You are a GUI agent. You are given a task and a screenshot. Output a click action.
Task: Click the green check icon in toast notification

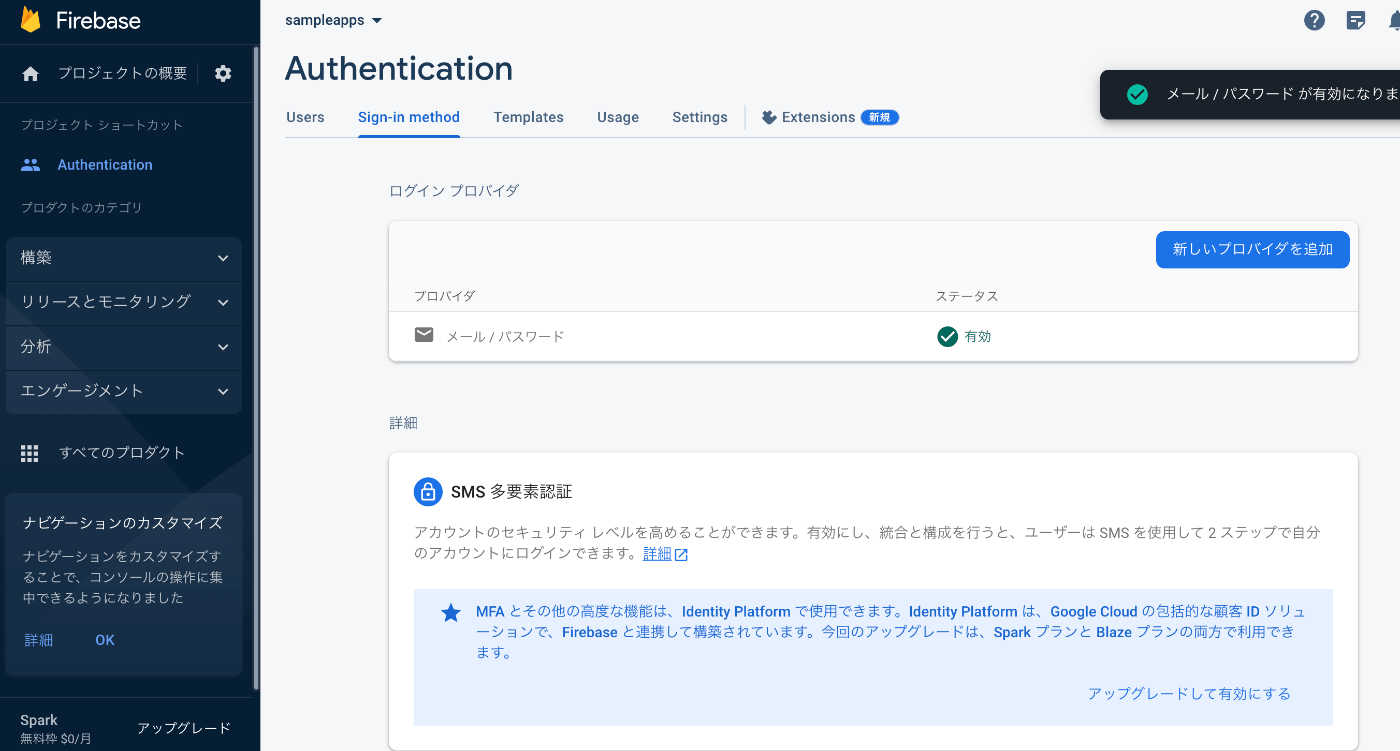(x=1137, y=94)
